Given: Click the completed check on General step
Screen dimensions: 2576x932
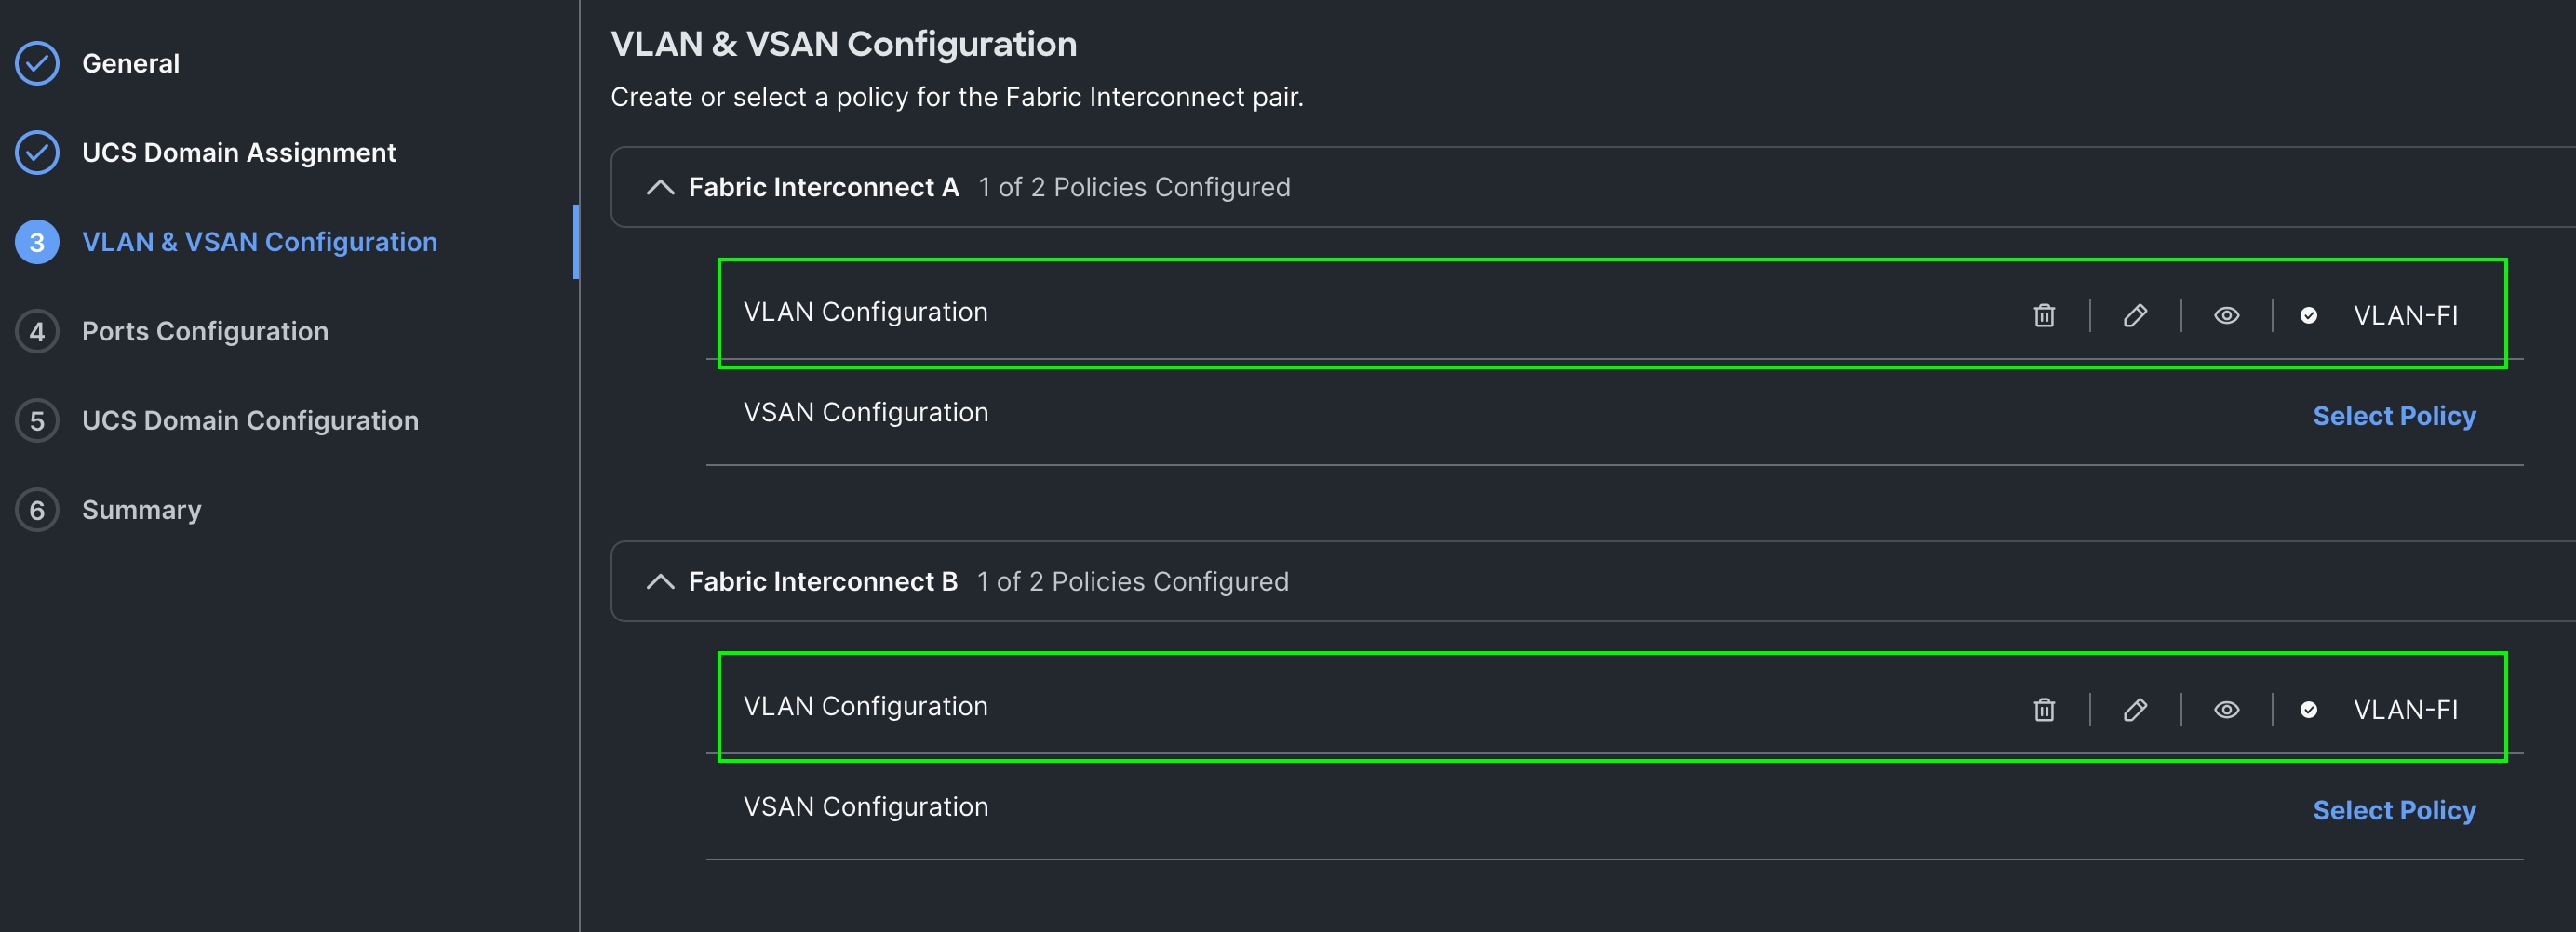Looking at the screenshot, I should [x=37, y=62].
